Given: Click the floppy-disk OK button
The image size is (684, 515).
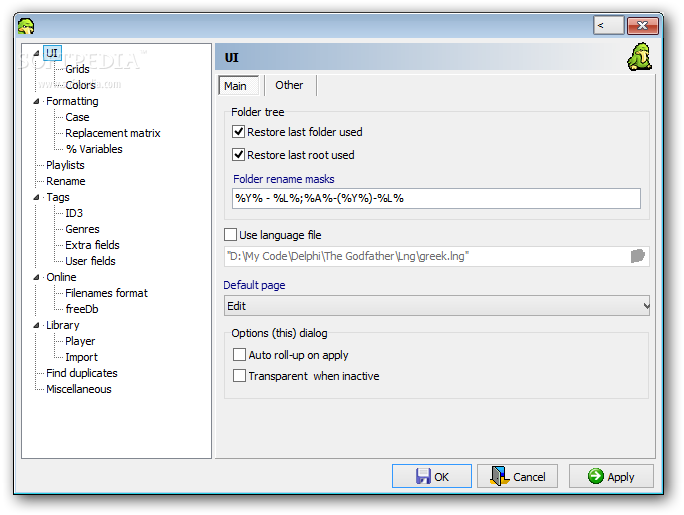Looking at the screenshot, I should [x=431, y=476].
